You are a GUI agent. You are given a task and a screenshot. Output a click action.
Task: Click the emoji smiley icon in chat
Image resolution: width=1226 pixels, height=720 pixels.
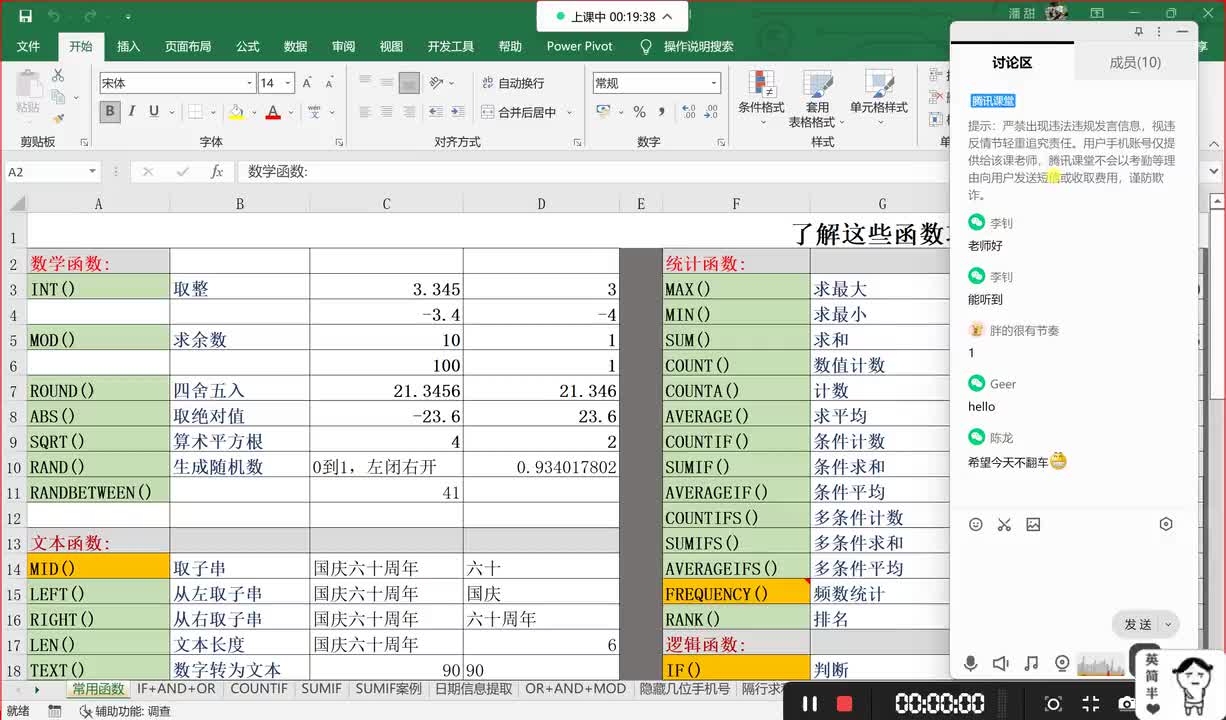coord(976,524)
